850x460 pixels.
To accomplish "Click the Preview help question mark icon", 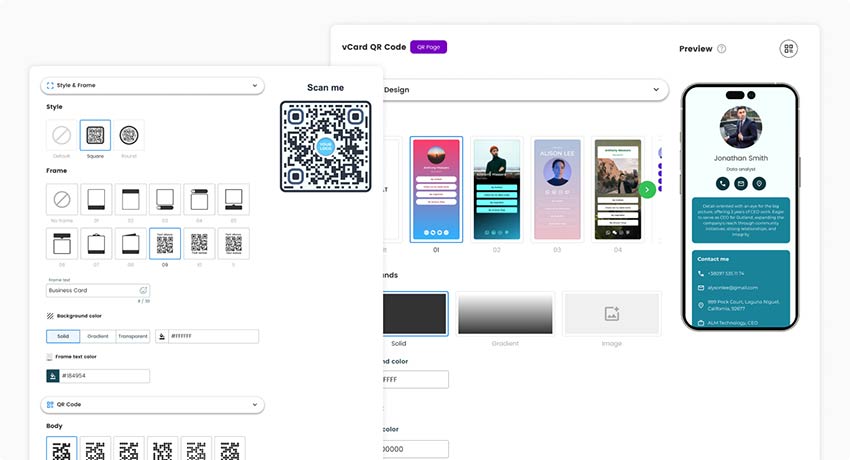I will click(722, 49).
